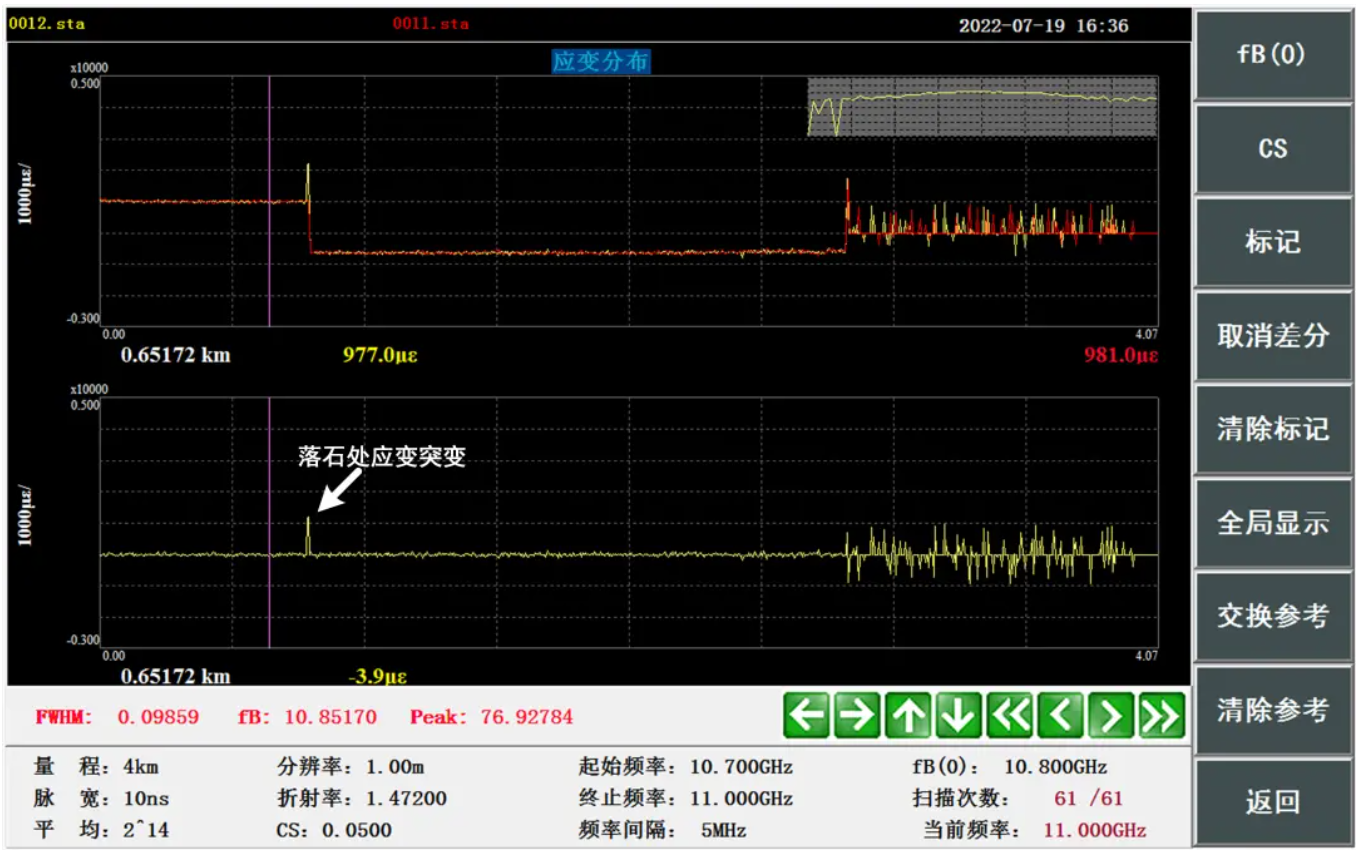1362x860 pixels.
Task: Click the CS: 0.0500 parameter
Action: click(x=334, y=830)
